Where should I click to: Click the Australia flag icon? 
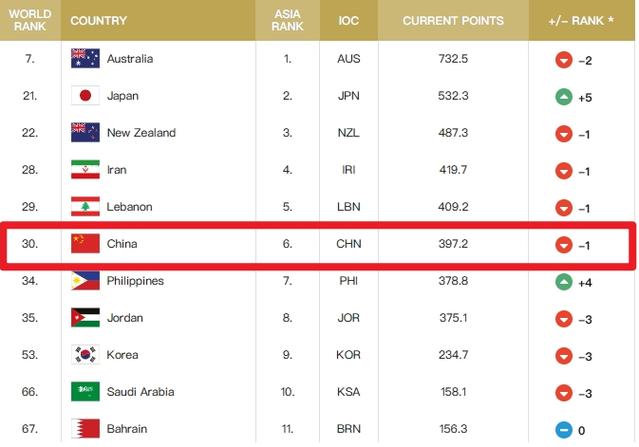(x=85, y=58)
